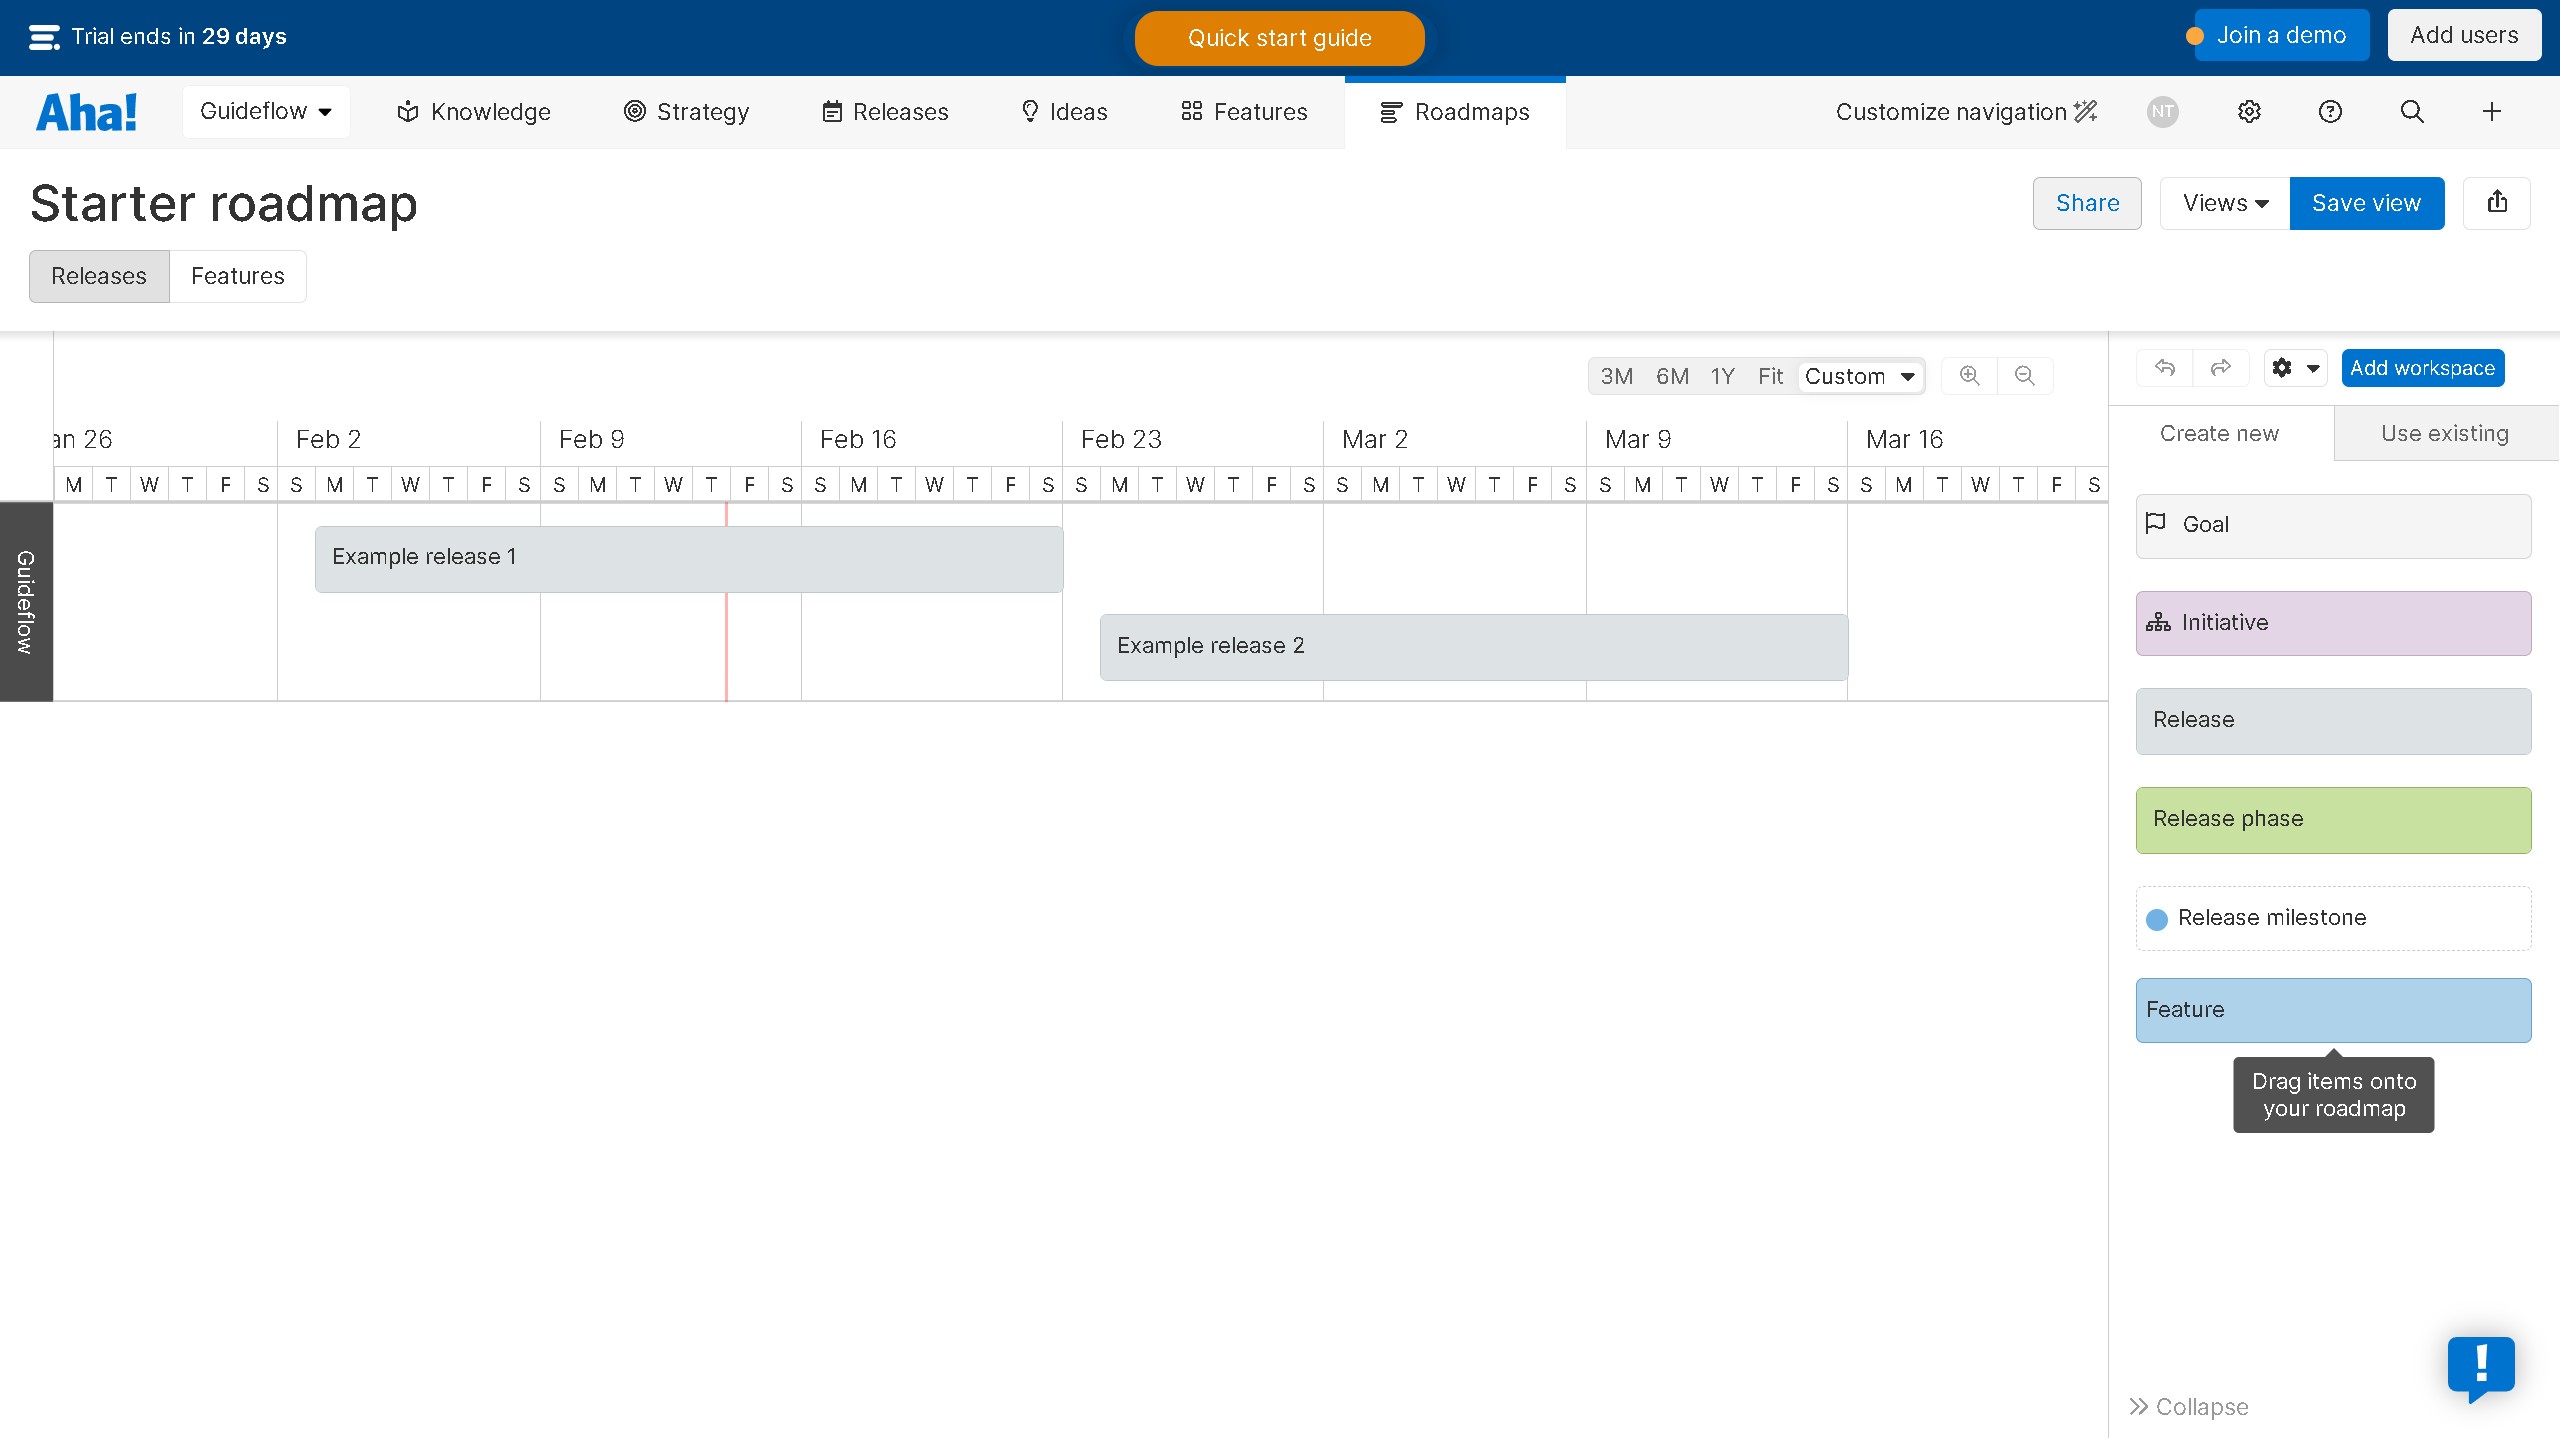Toggle the Releases view segment
This screenshot has width=2560, height=1440.
[x=99, y=276]
